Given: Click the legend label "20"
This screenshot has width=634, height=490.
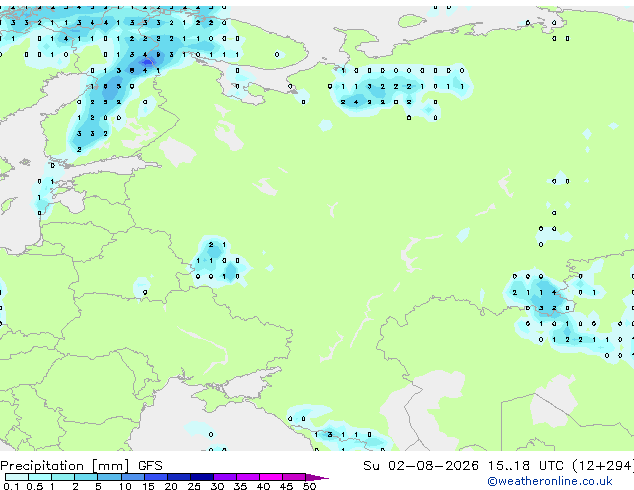Looking at the screenshot, I should click(x=171, y=486).
